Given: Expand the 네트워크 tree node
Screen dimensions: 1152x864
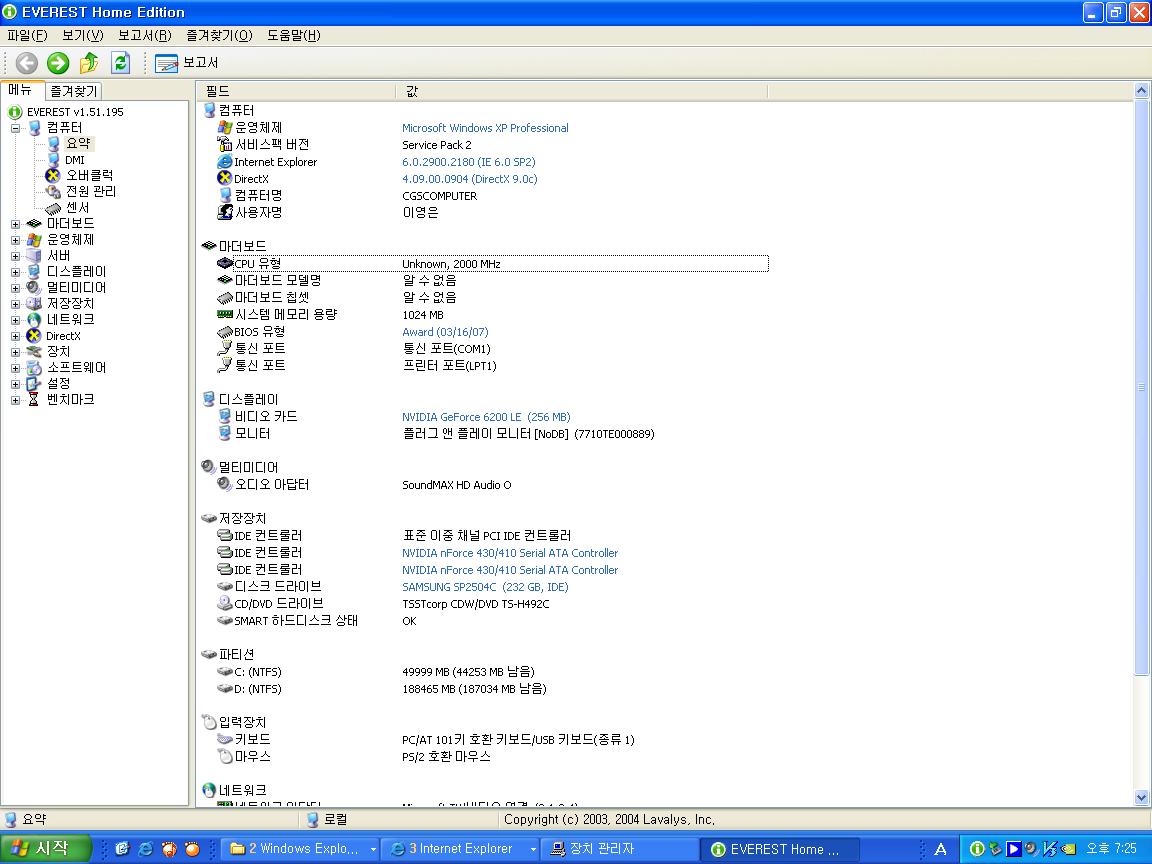Looking at the screenshot, I should [x=15, y=320].
